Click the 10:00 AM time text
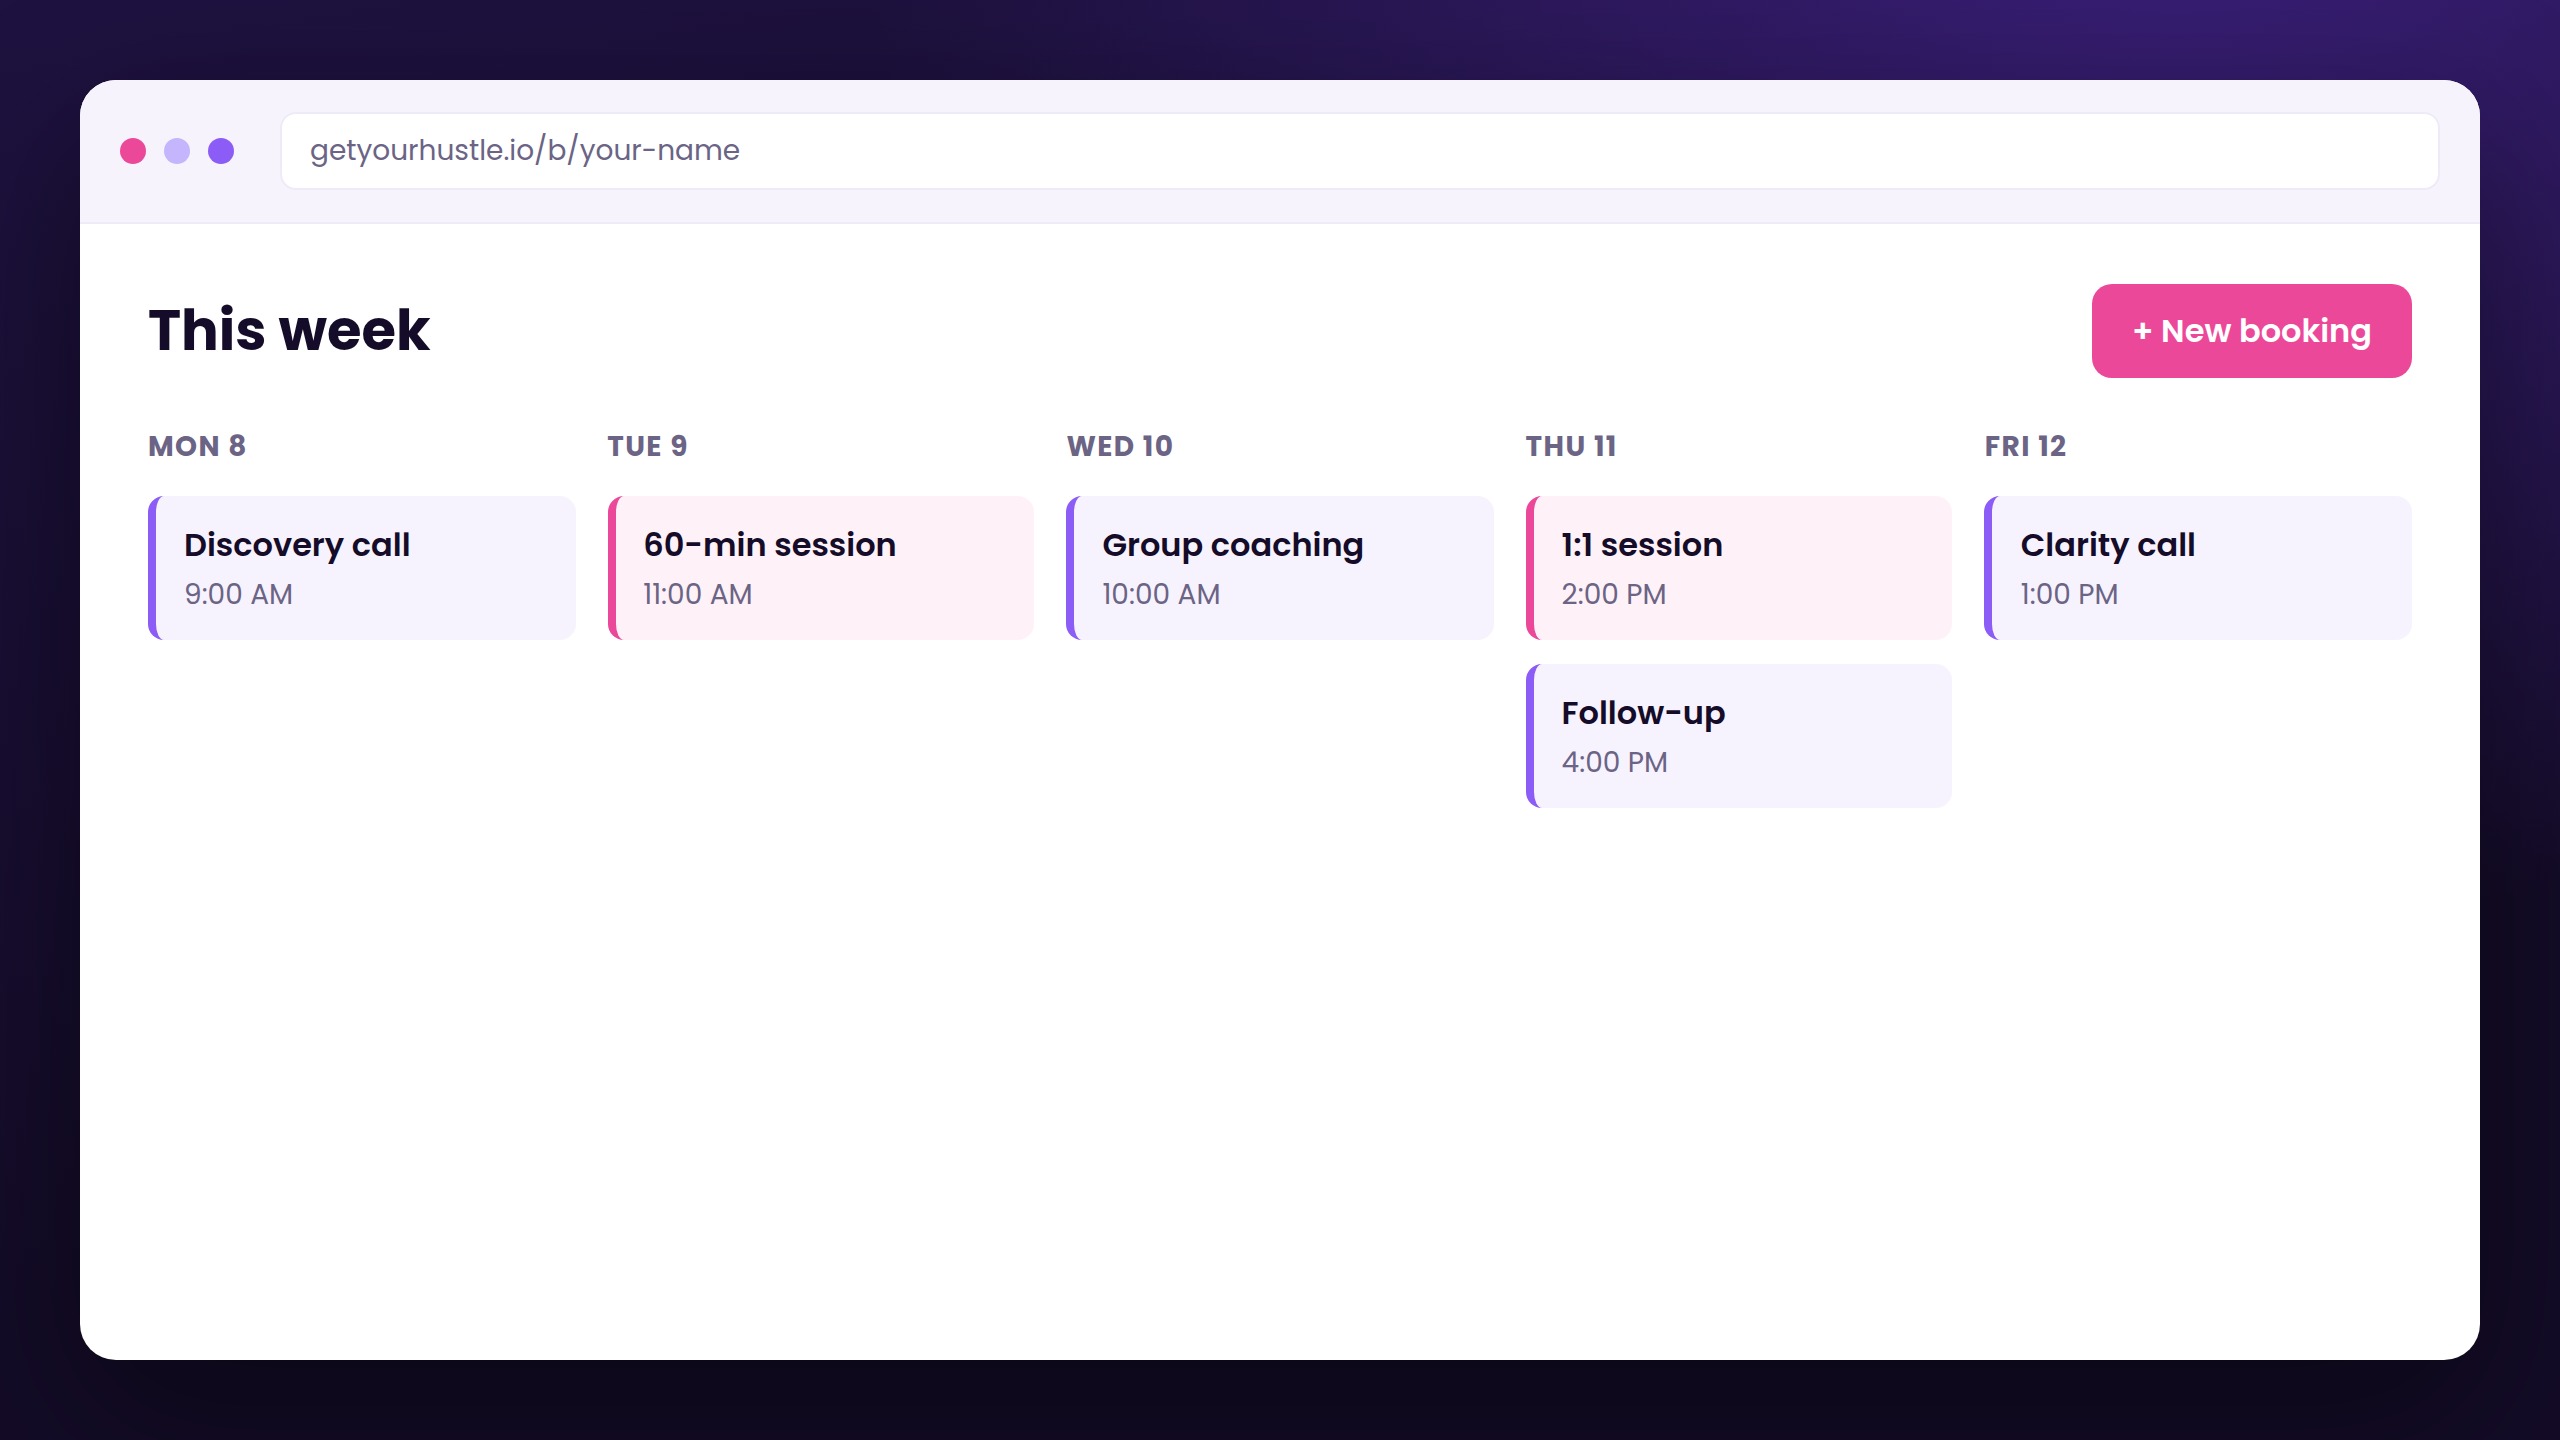2560x1440 pixels. [1161, 594]
